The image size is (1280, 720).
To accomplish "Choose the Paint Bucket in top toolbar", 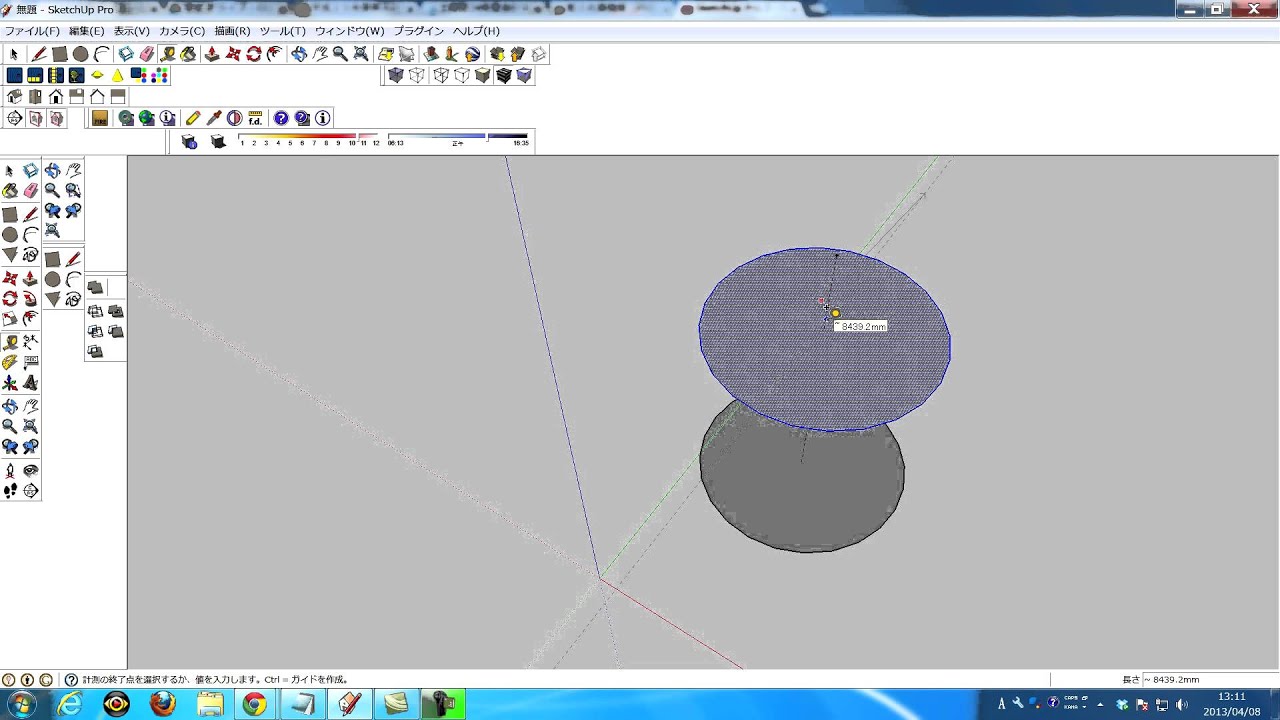I will click(188, 54).
